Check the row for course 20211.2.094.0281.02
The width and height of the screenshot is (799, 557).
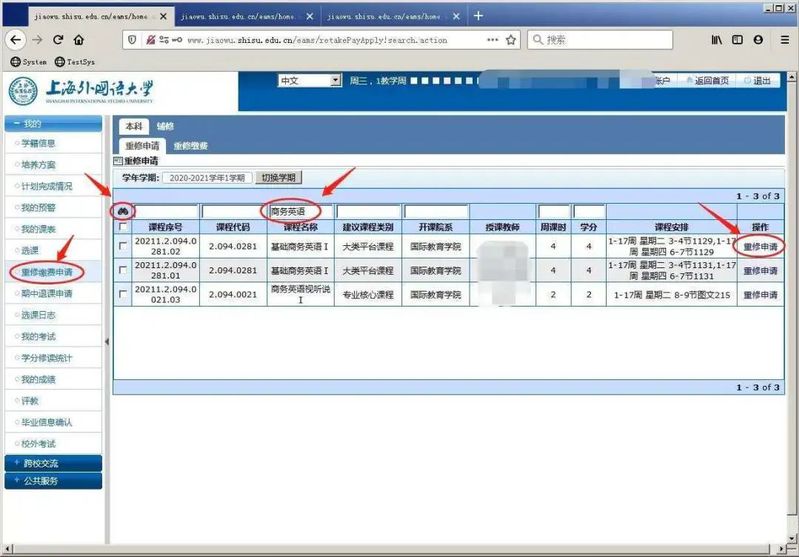[123, 246]
